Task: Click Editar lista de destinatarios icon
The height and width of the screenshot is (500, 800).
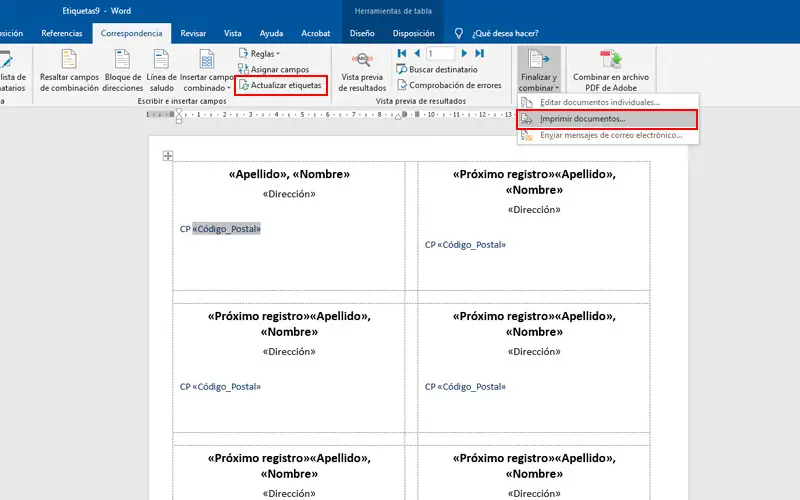Action: coord(7,60)
